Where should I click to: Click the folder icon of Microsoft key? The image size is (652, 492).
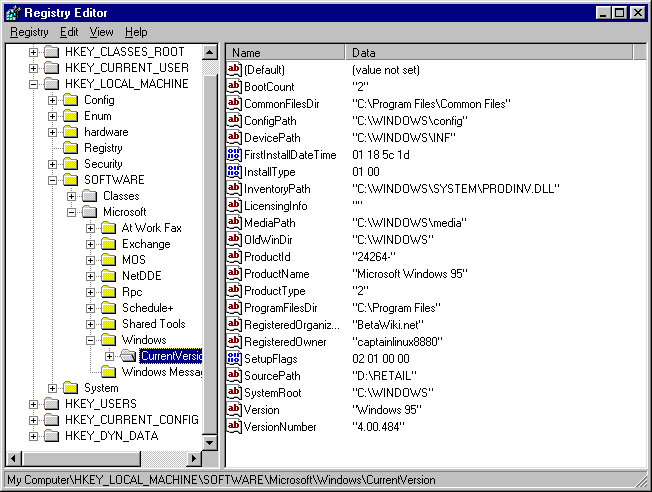tap(90, 212)
